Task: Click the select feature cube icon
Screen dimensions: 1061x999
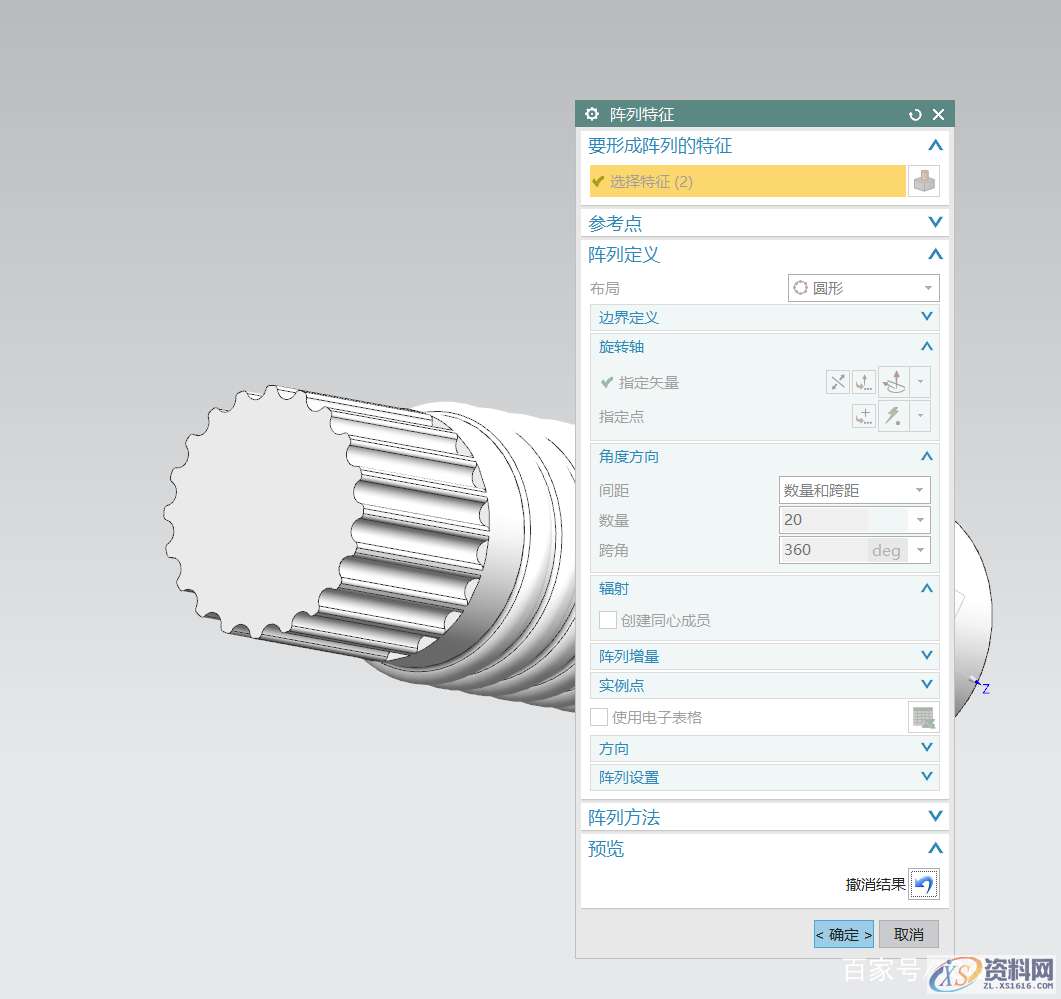Action: pos(924,181)
